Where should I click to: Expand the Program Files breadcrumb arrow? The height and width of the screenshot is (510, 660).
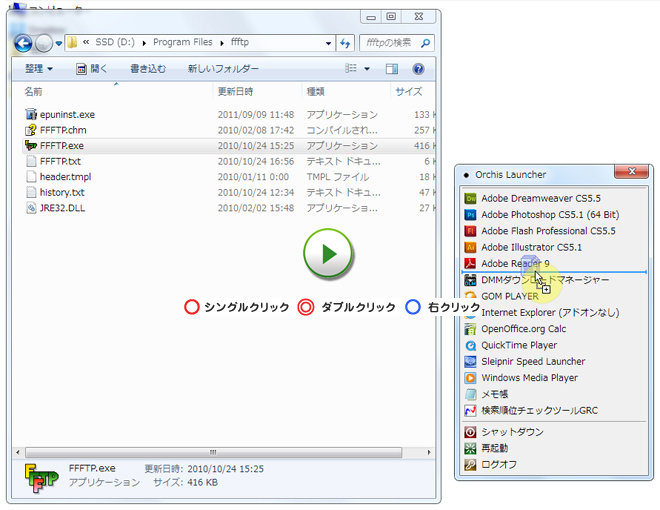click(222, 43)
